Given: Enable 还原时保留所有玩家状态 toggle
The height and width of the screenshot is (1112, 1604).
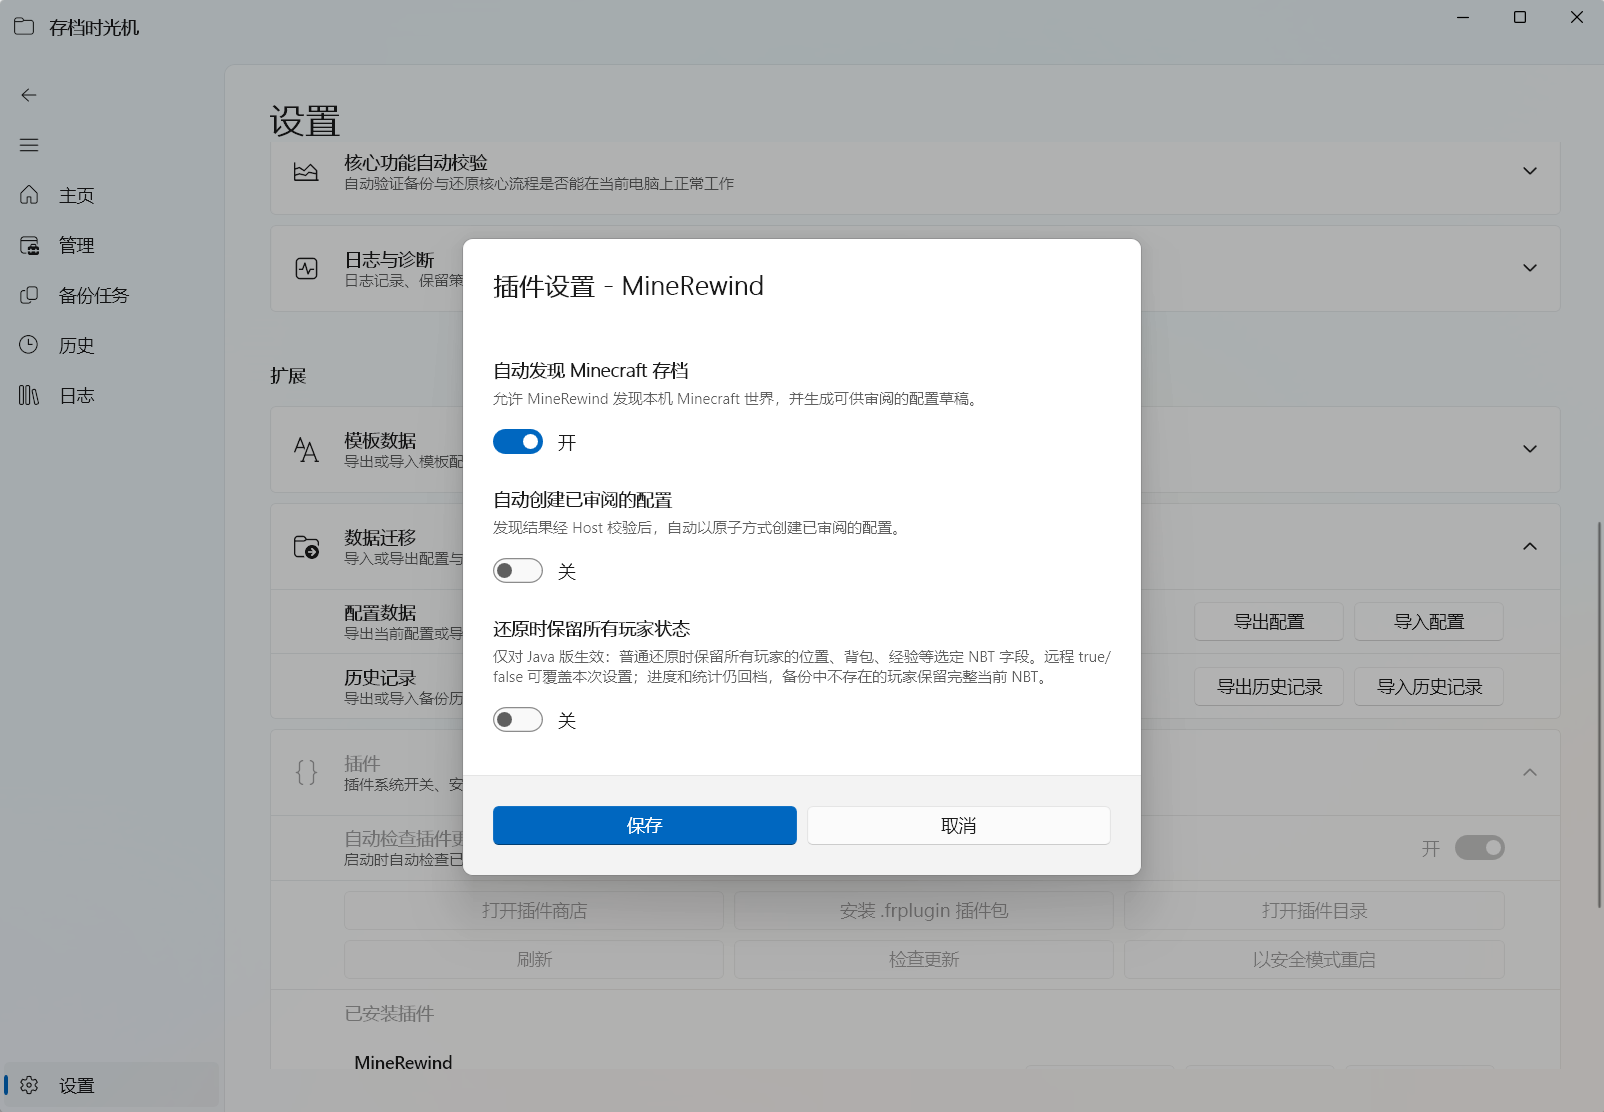Looking at the screenshot, I should pyautogui.click(x=518, y=720).
